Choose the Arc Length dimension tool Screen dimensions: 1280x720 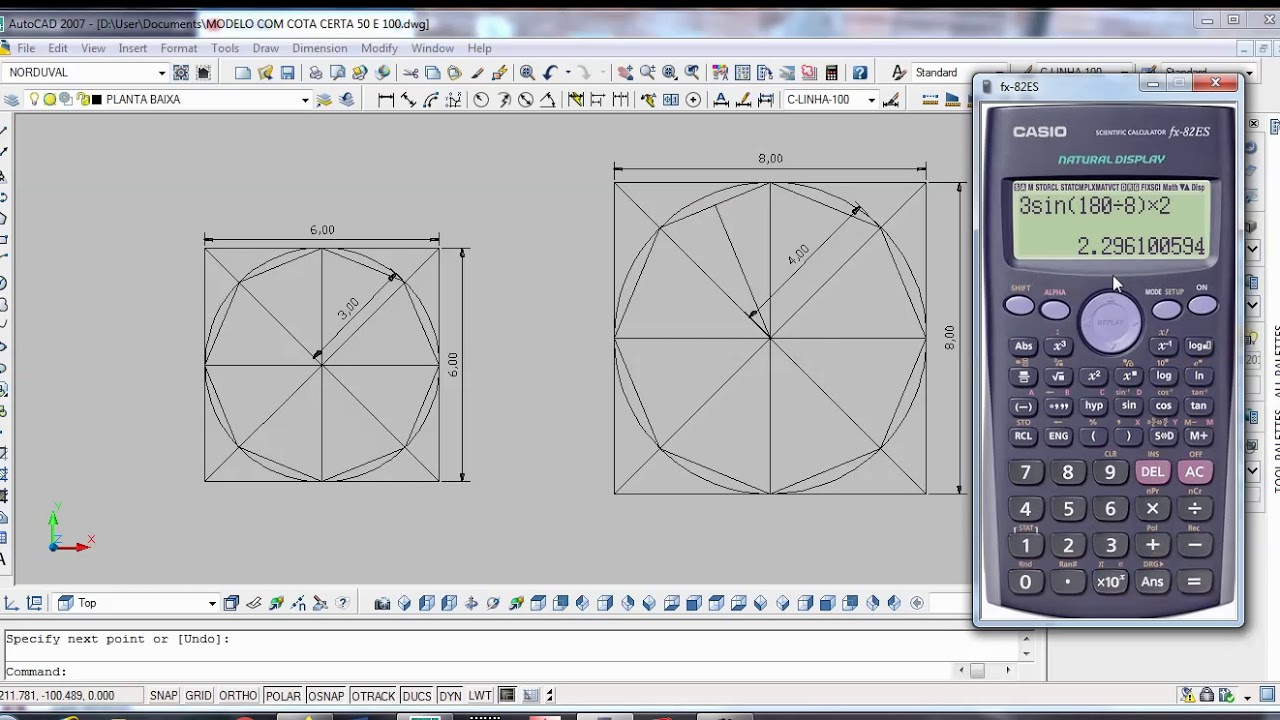pos(431,100)
